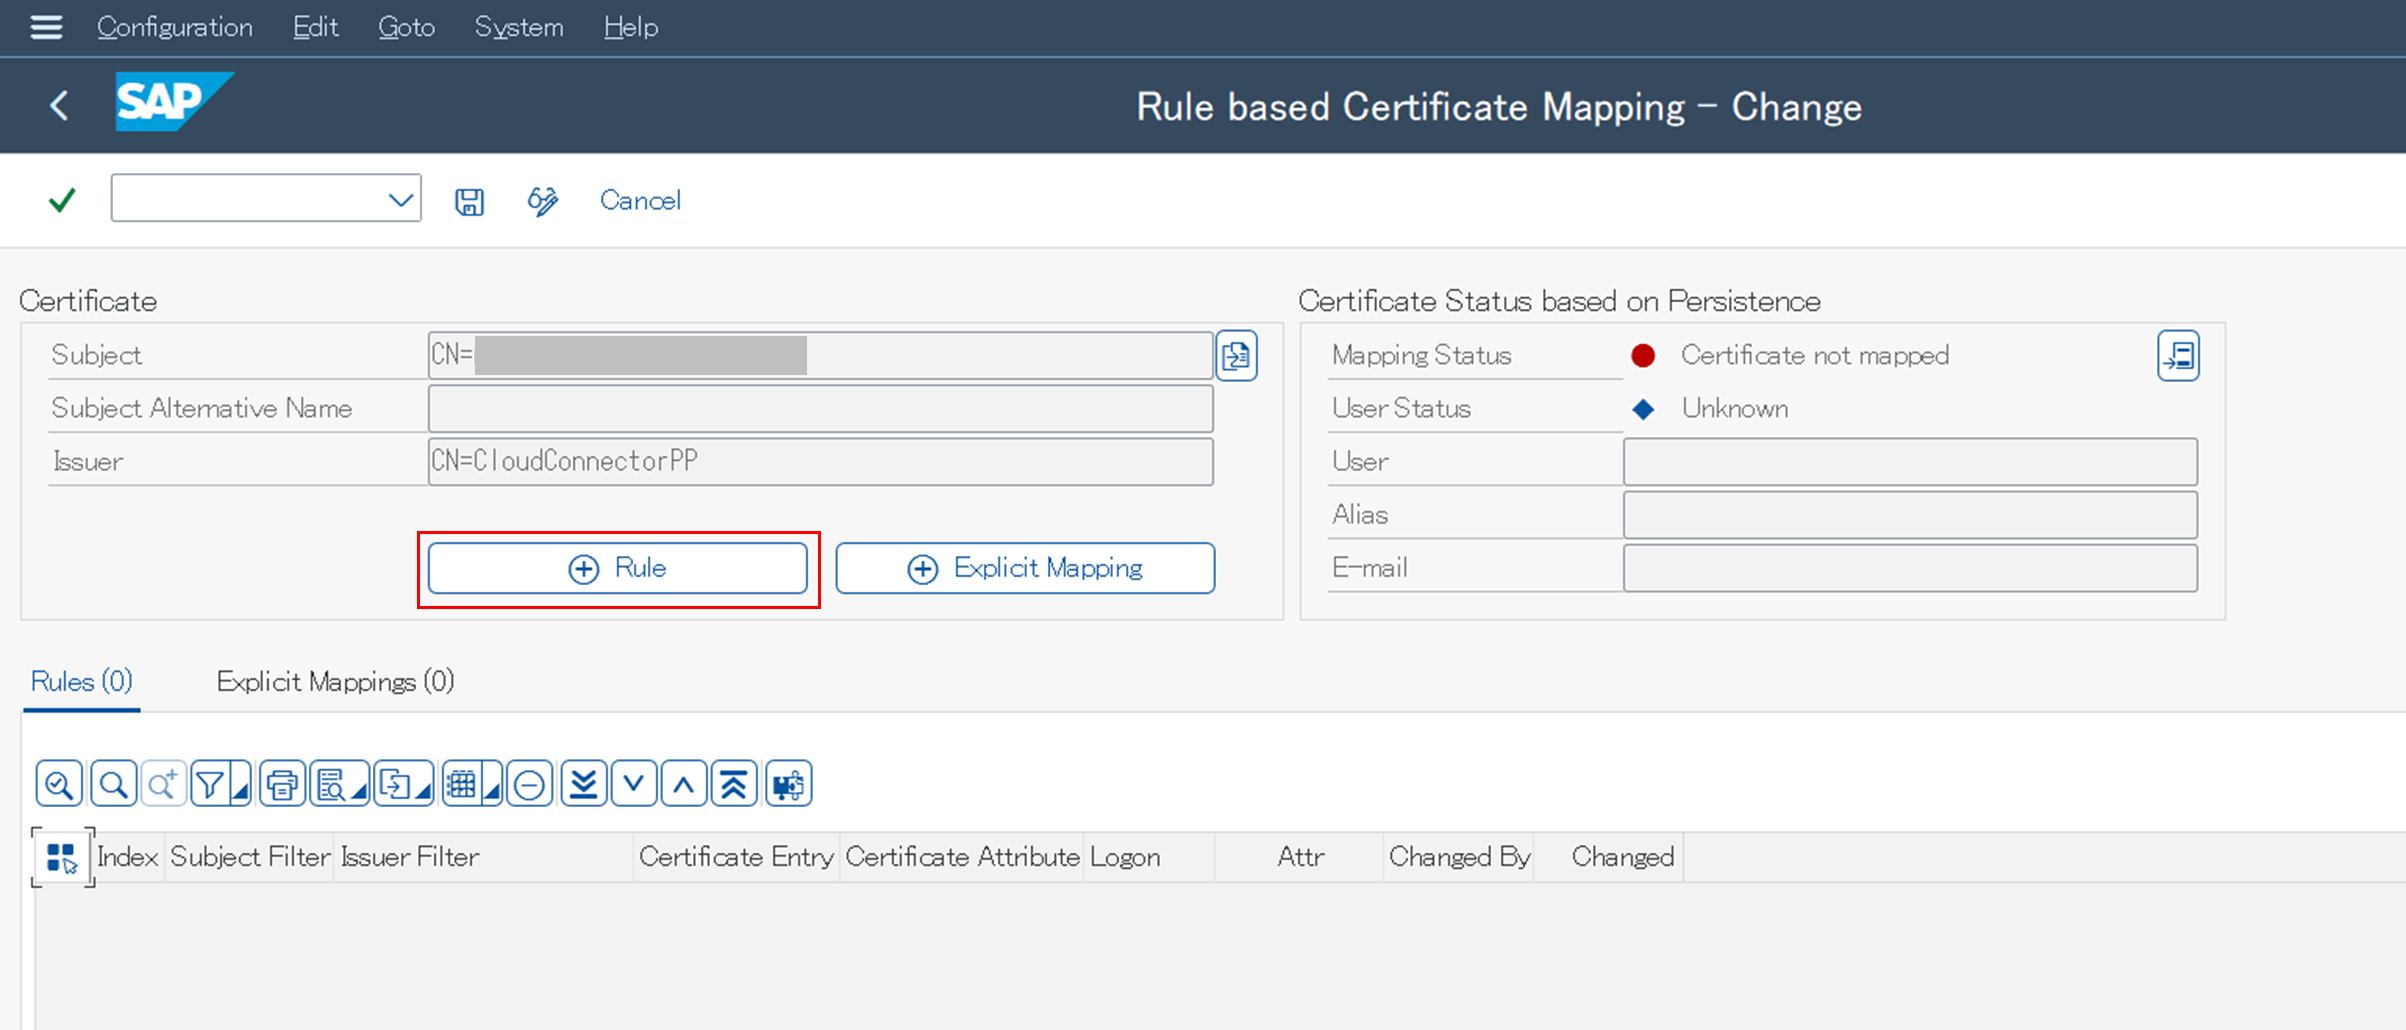Viewport: 2406px width, 1030px height.
Task: Apply filter with the funnel icon
Action: (211, 784)
